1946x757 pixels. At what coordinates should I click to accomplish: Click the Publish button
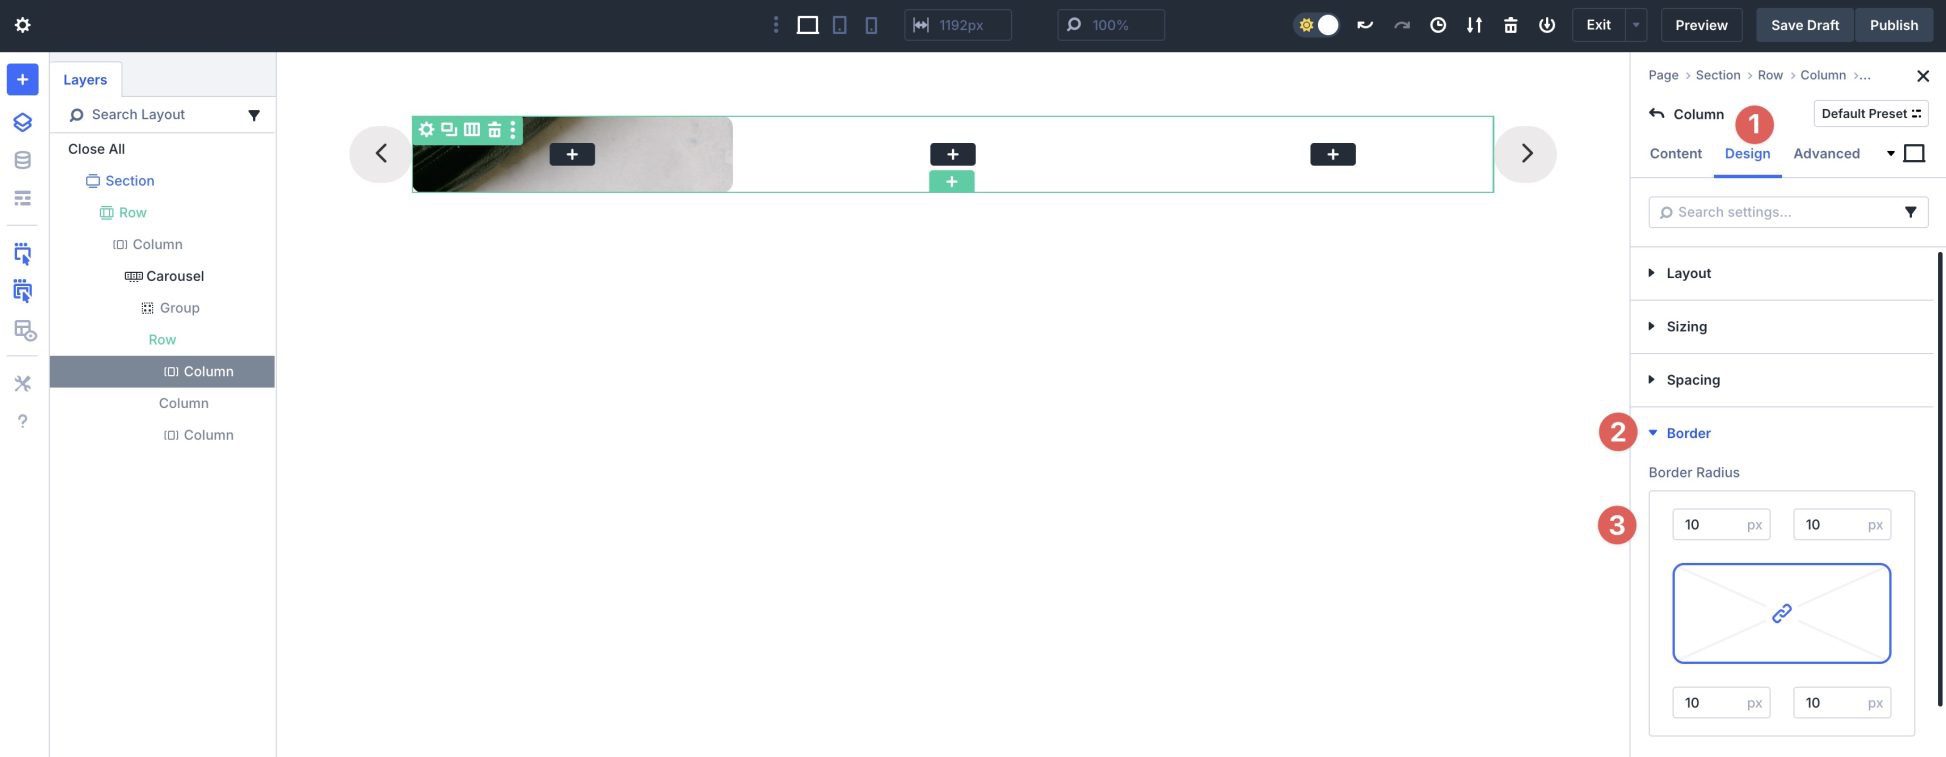coord(1894,25)
